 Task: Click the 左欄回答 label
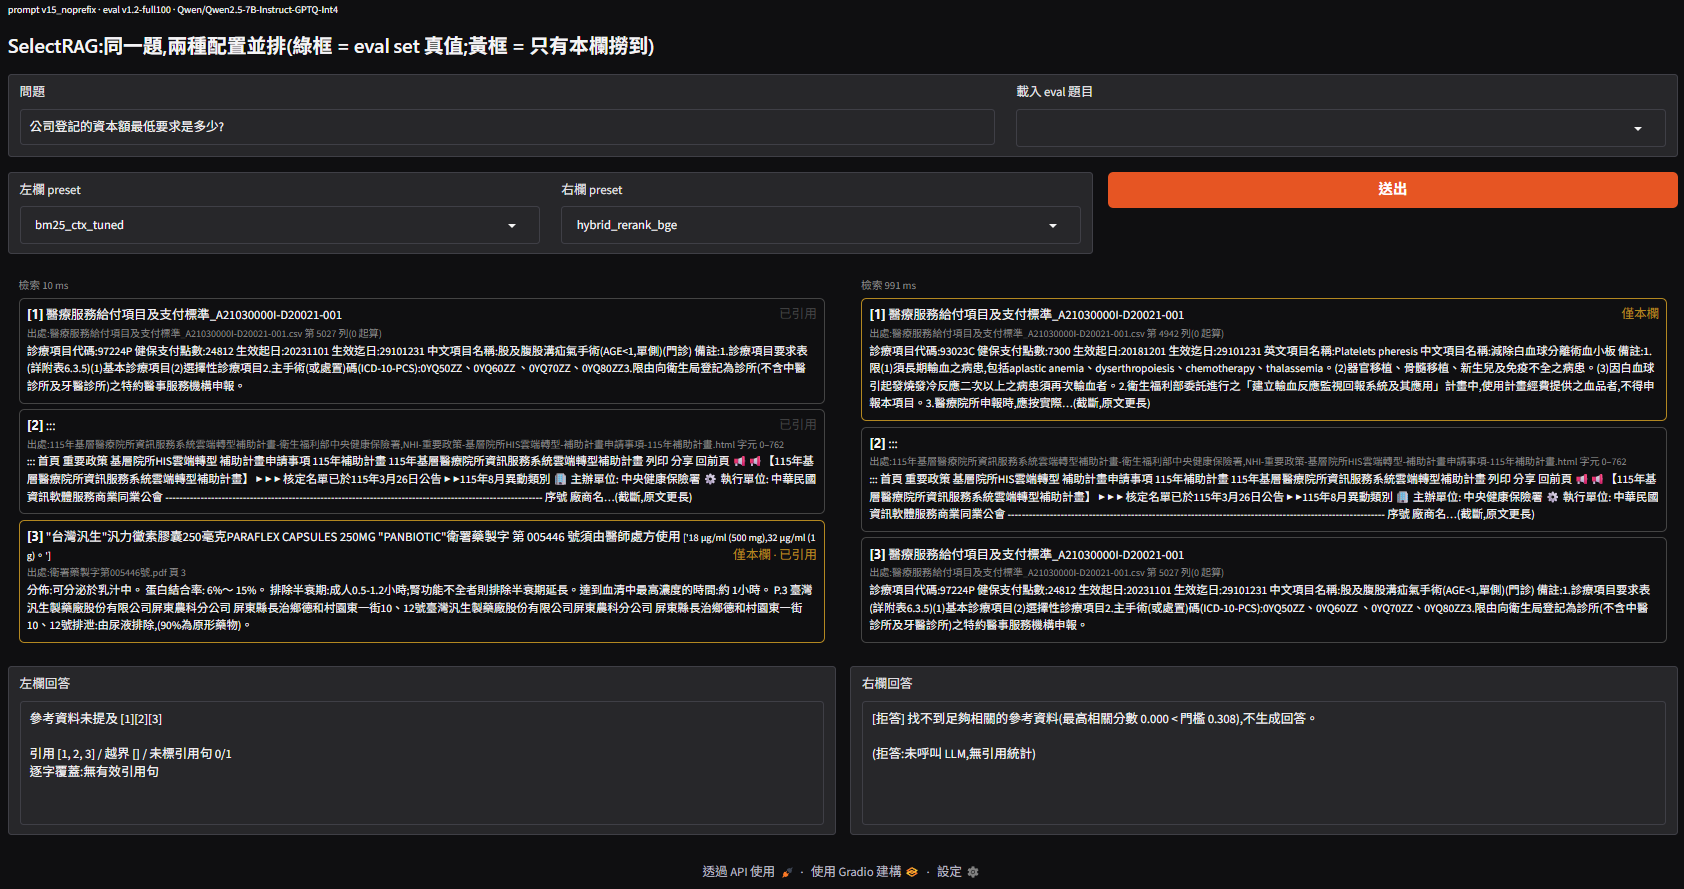45,683
